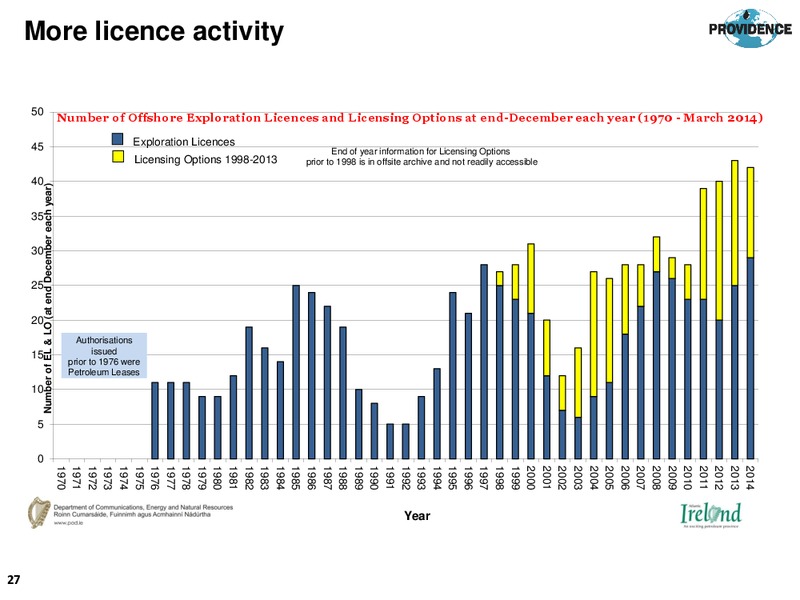Click the yellow segment of the 2012 bar
800x600 pixels.
719,251
